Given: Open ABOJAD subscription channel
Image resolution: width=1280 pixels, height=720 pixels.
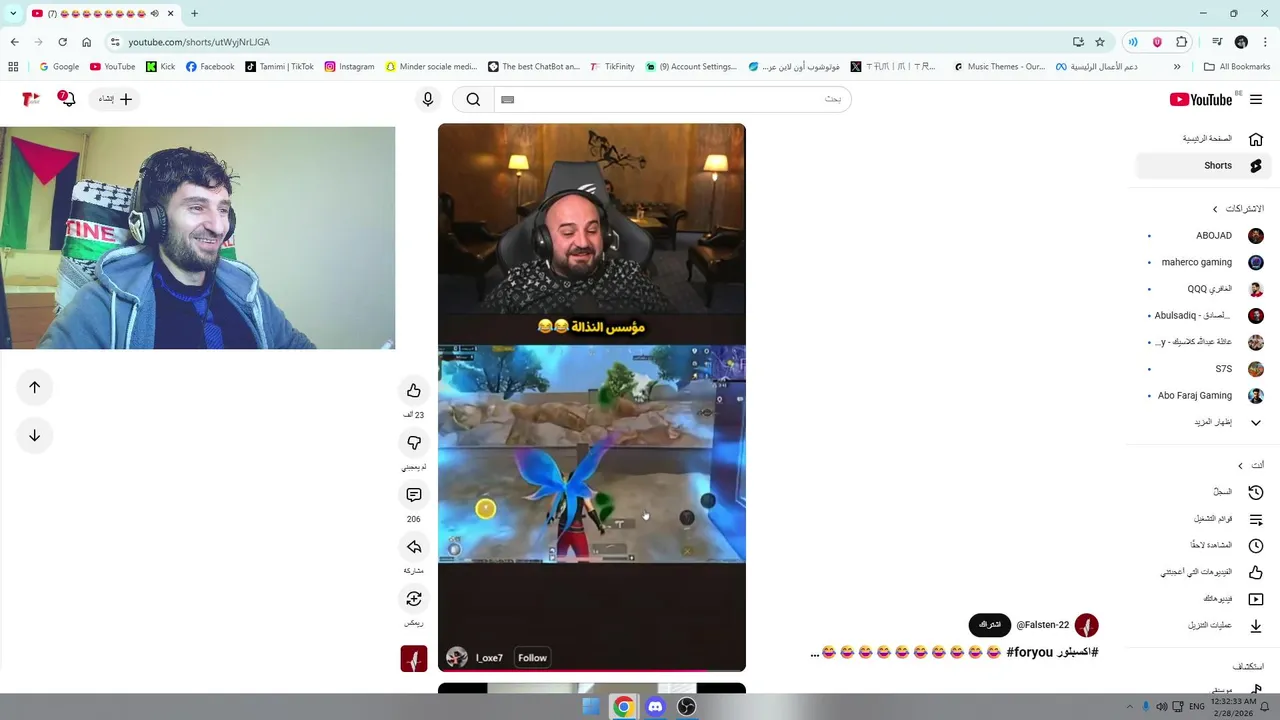Looking at the screenshot, I should coord(1205,236).
